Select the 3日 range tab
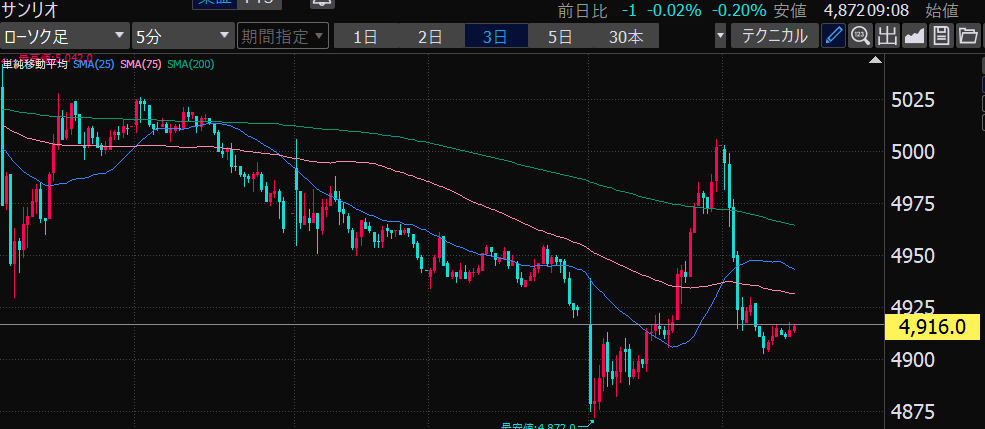This screenshot has height=429, width=985. (x=495, y=37)
